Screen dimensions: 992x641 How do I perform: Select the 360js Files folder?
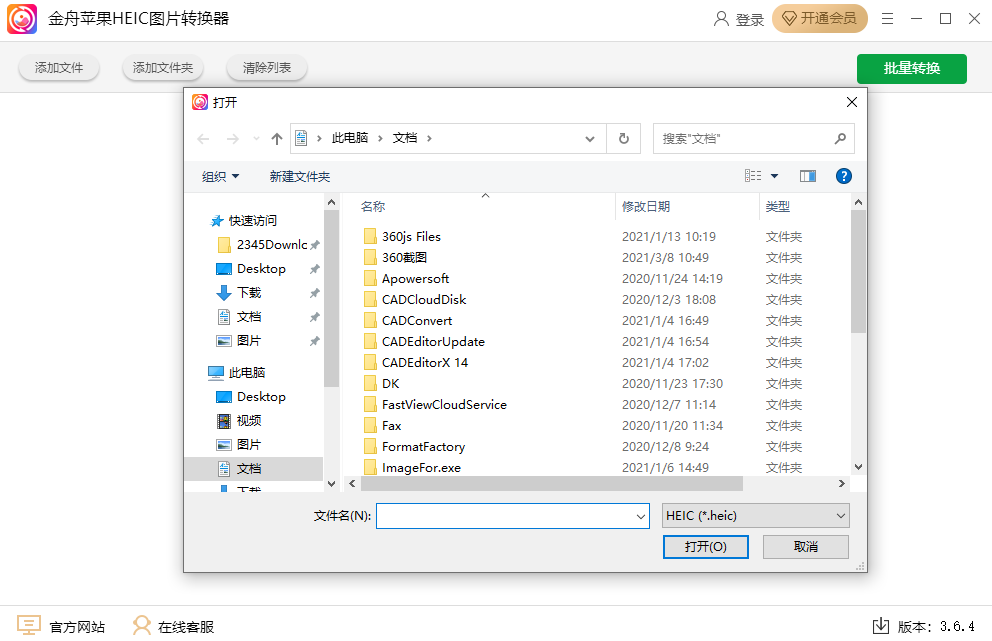(x=411, y=237)
